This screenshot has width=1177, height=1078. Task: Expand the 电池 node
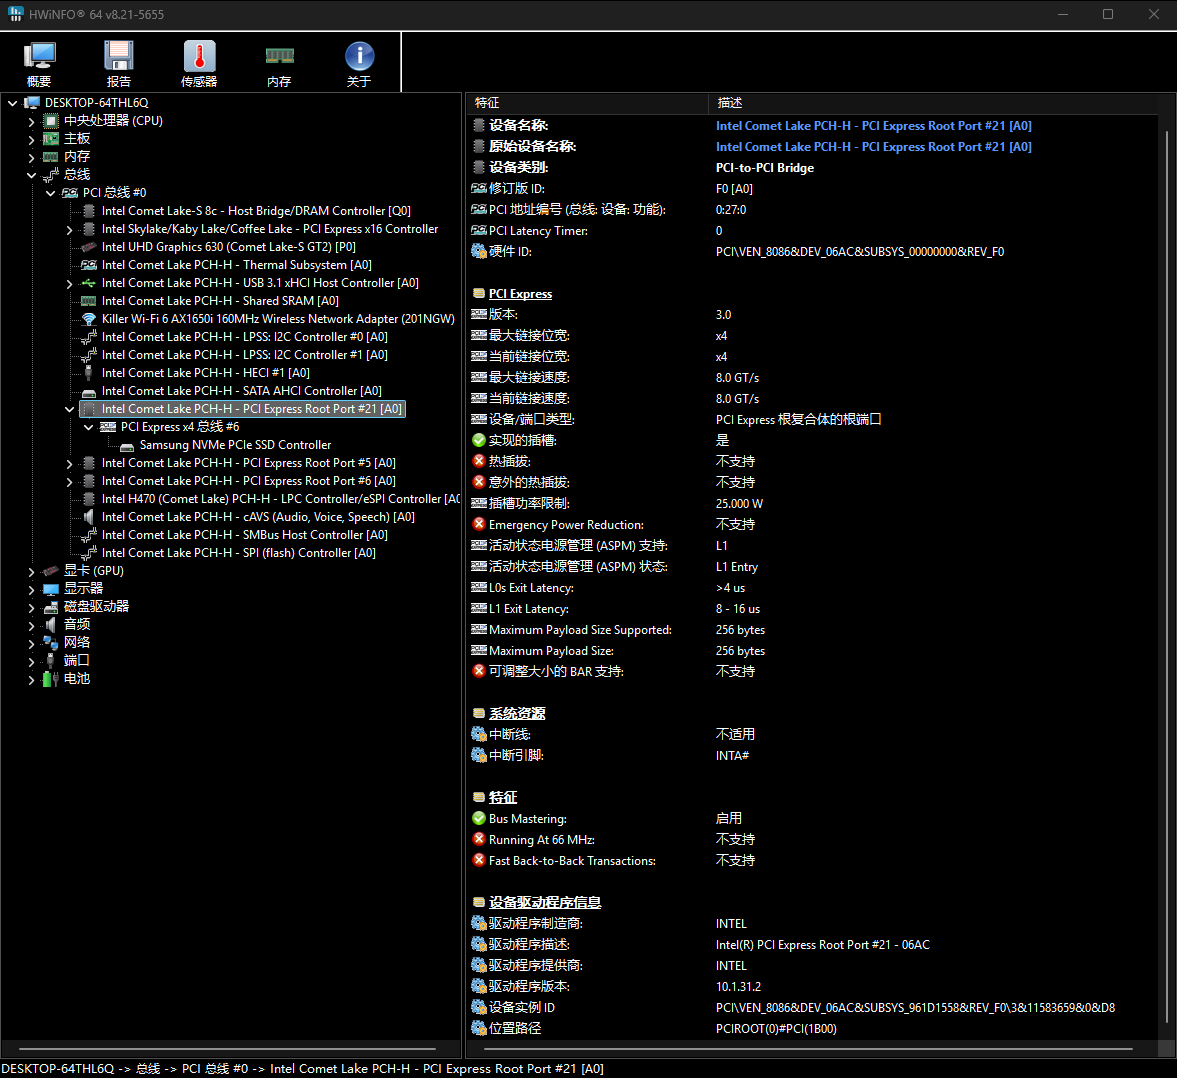(x=32, y=679)
